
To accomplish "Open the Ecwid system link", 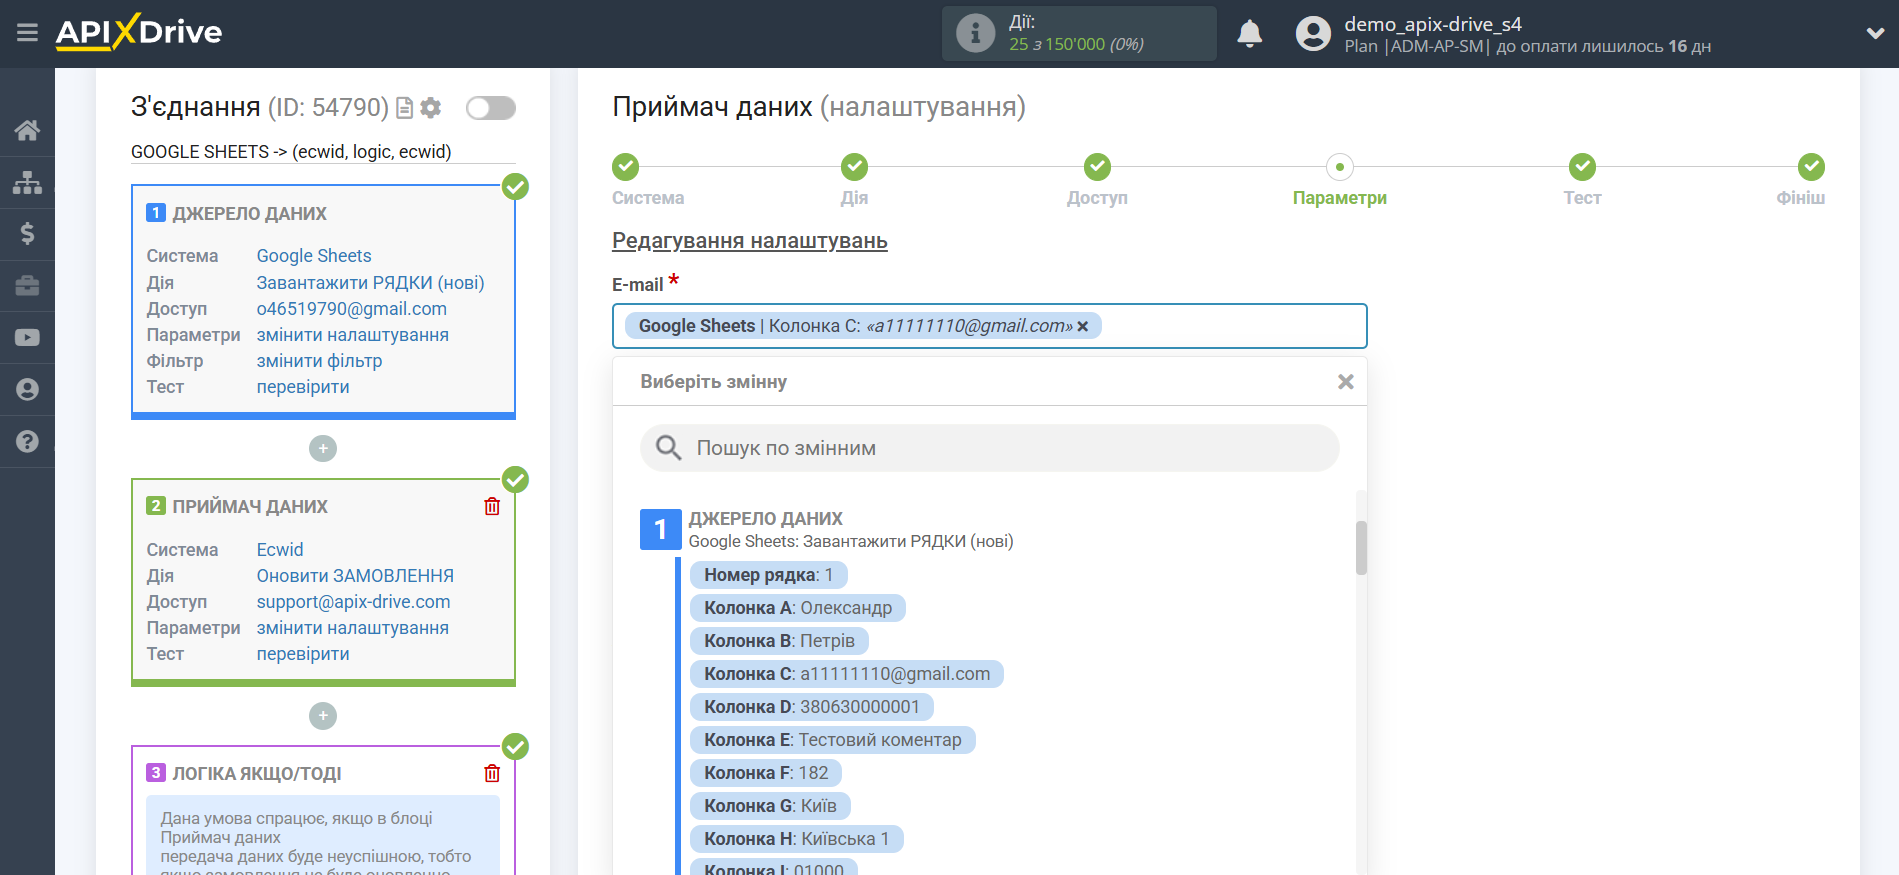I will 280,550.
